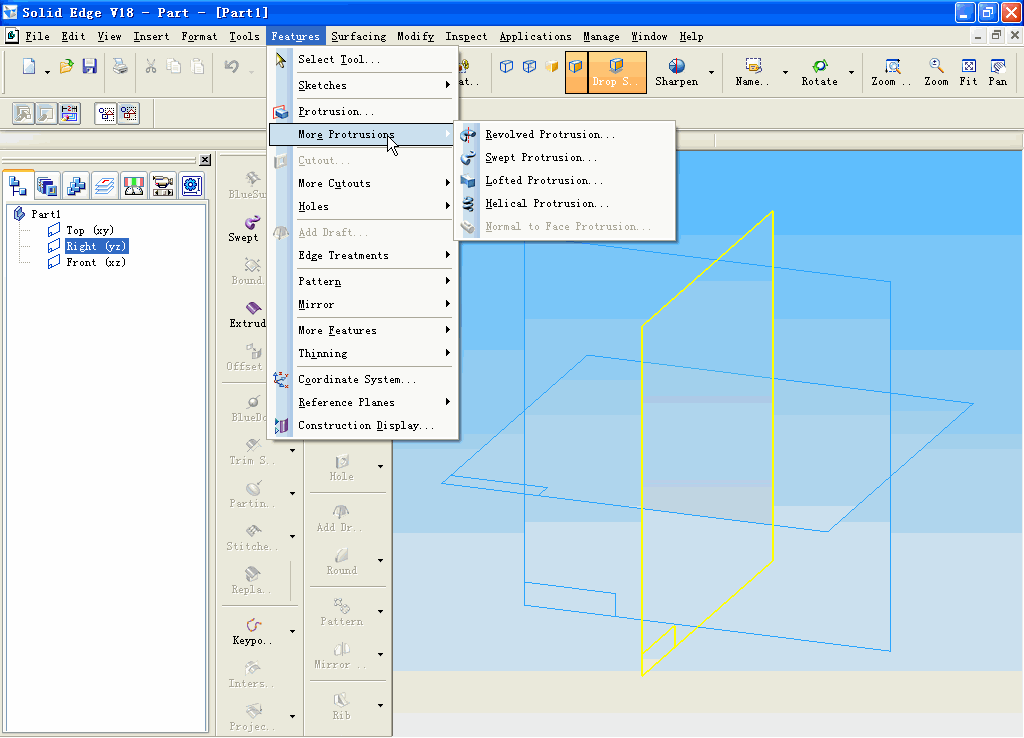The image size is (1024, 738).
Task: Click the Pan hand icon
Action: (998, 72)
